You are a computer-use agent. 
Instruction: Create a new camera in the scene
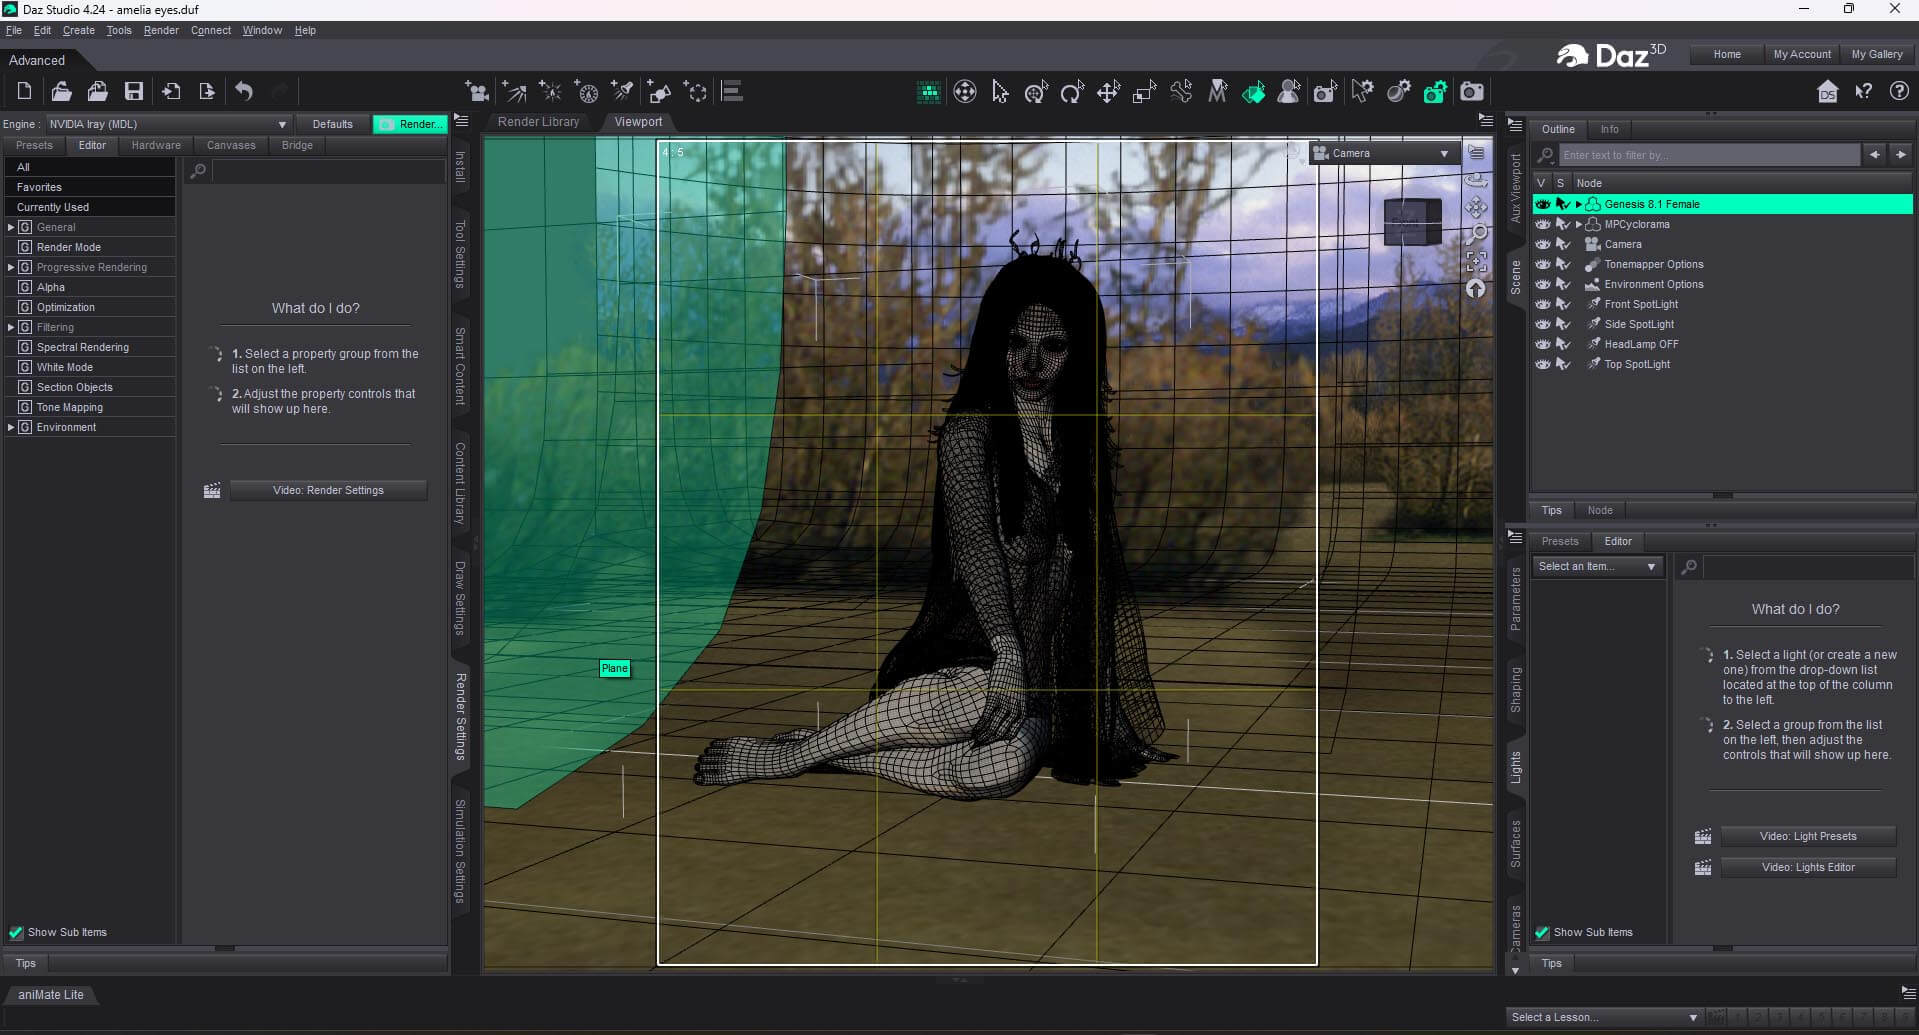[x=478, y=92]
